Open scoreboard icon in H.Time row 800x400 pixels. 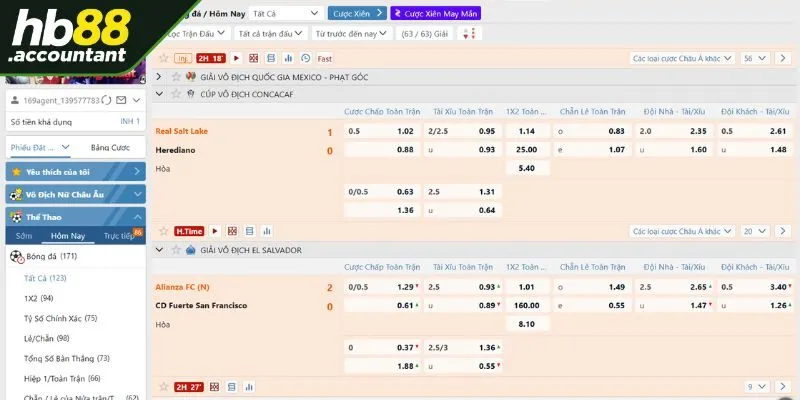click(x=249, y=231)
